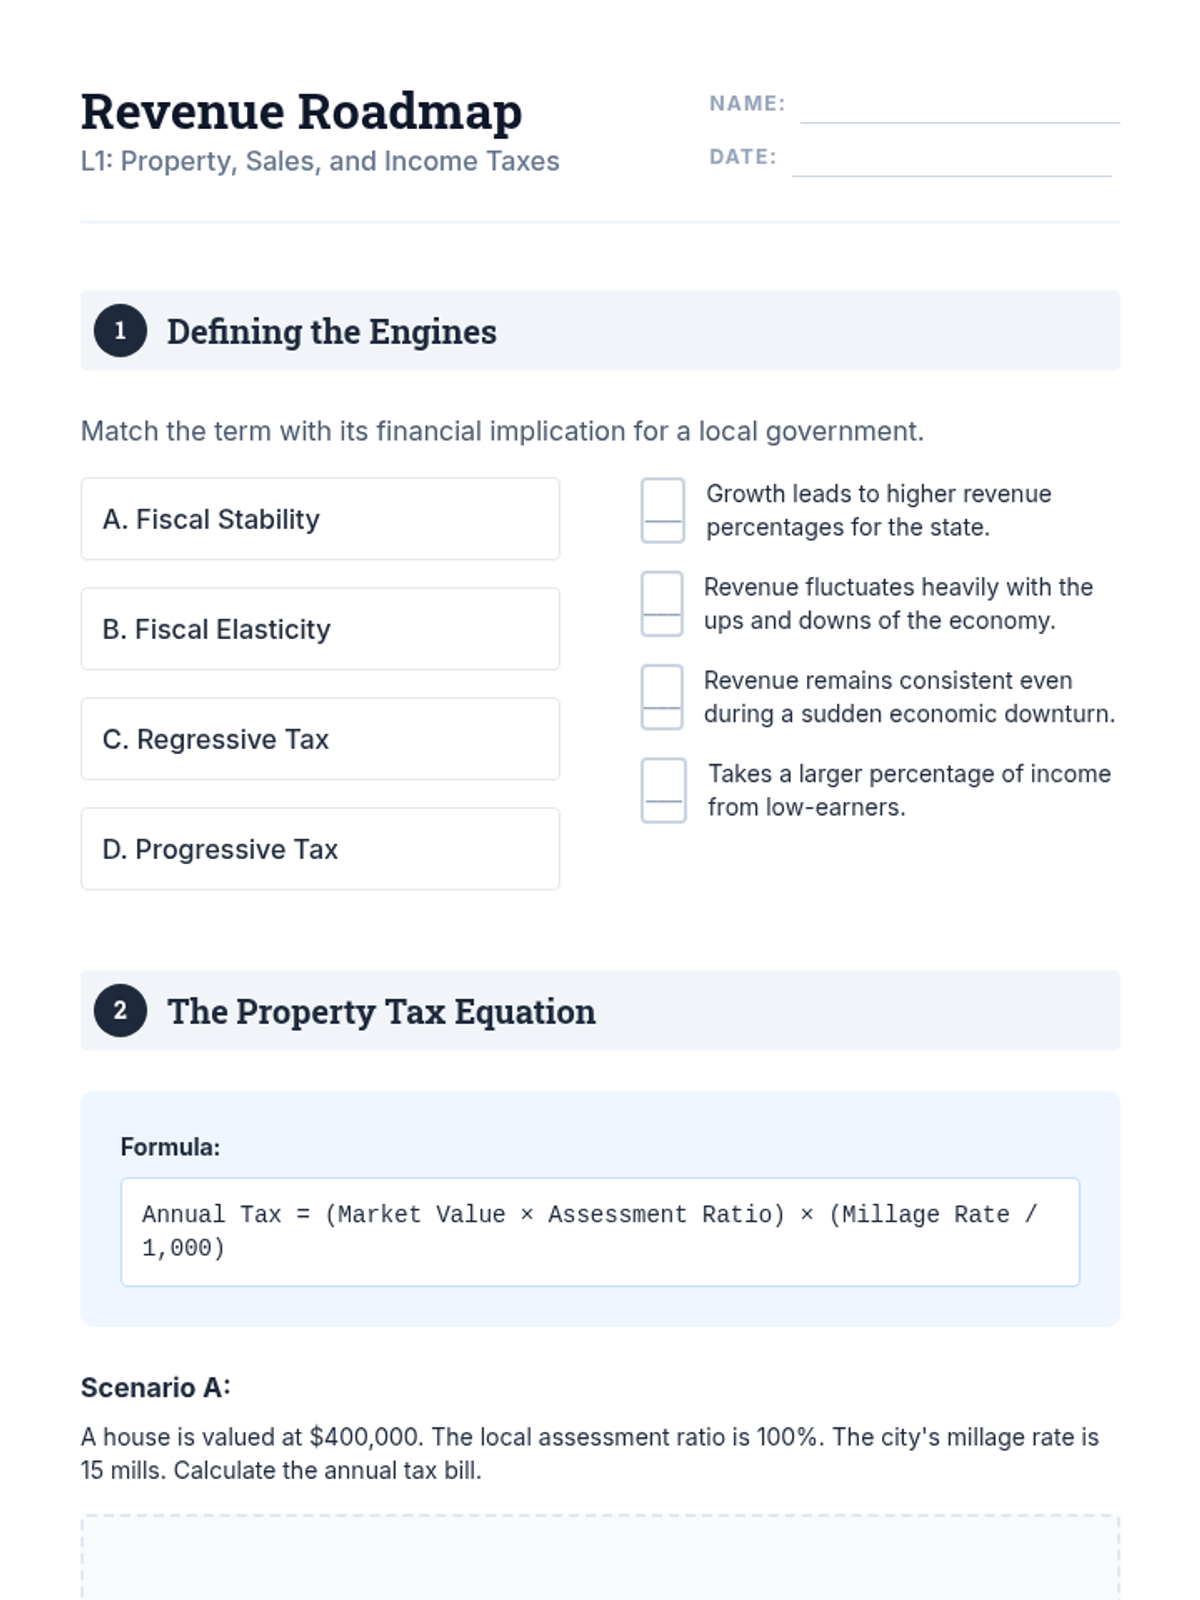Click the C. Regressive Tax term card
The width and height of the screenshot is (1200, 1600).
click(320, 739)
